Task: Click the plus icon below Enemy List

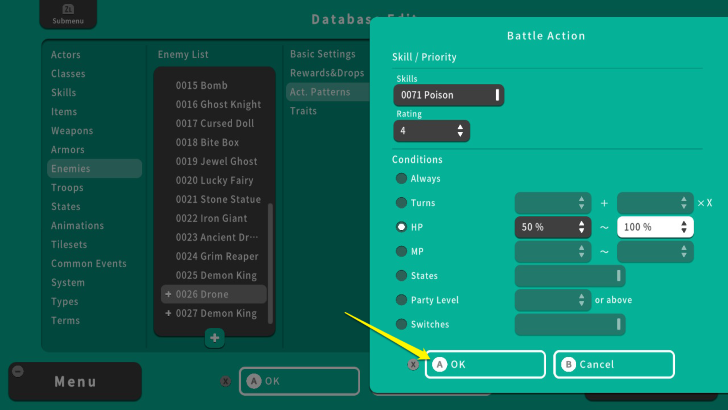Action: (x=214, y=338)
